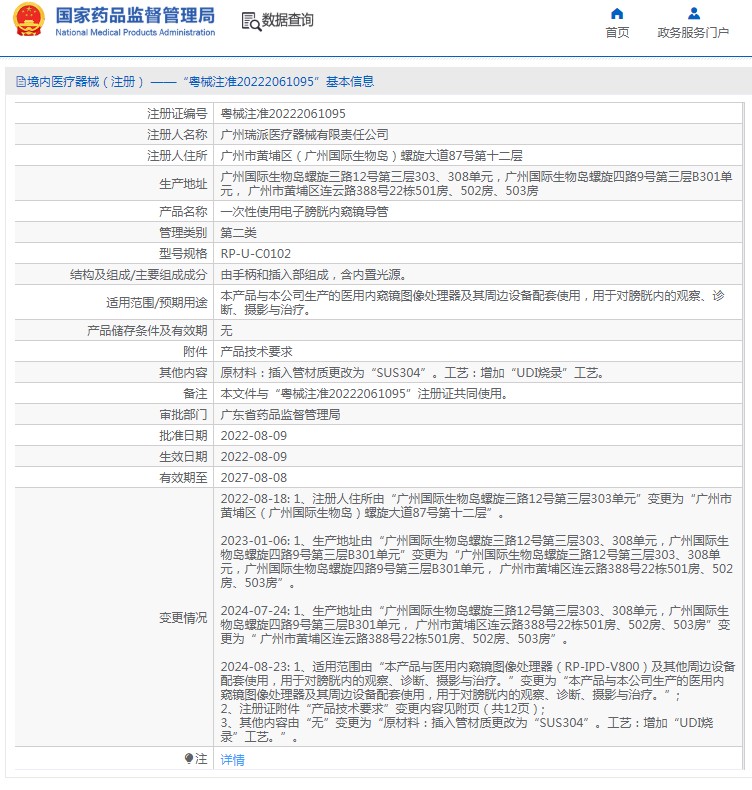Viewport: 752px width, 790px height.
Task: Select 批准日期 value 2022-08-09
Action: coord(253,436)
